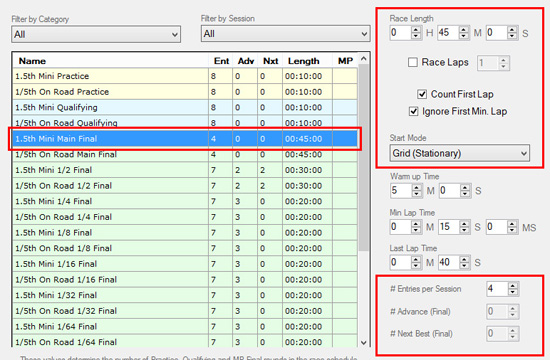Adjust Min Lap Time minutes spinner
This screenshot has height=360, width=550.
click(x=416, y=227)
